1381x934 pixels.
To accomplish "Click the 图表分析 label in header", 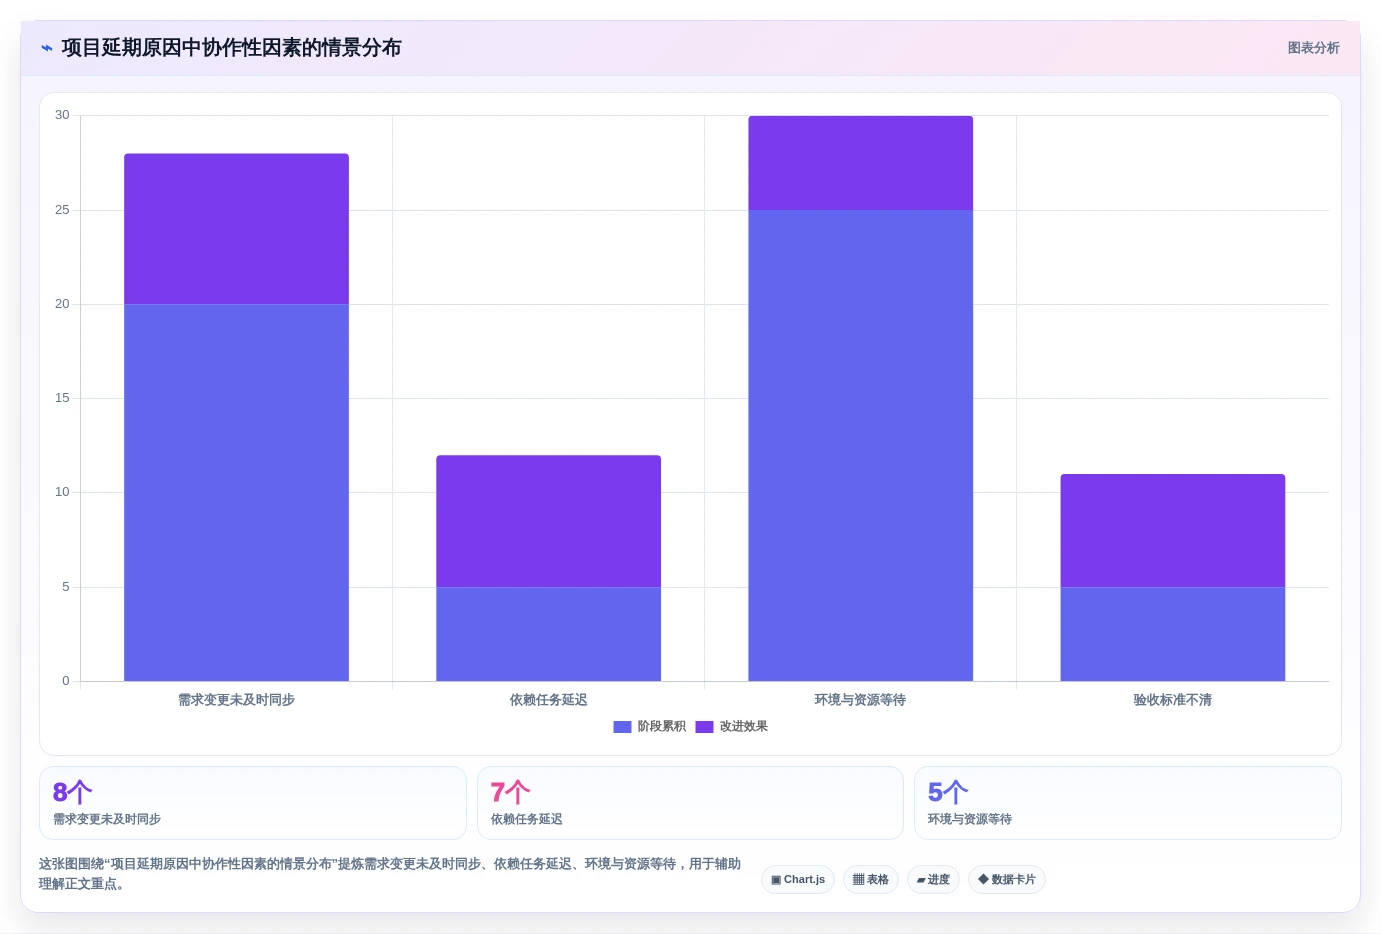I will click(1313, 48).
